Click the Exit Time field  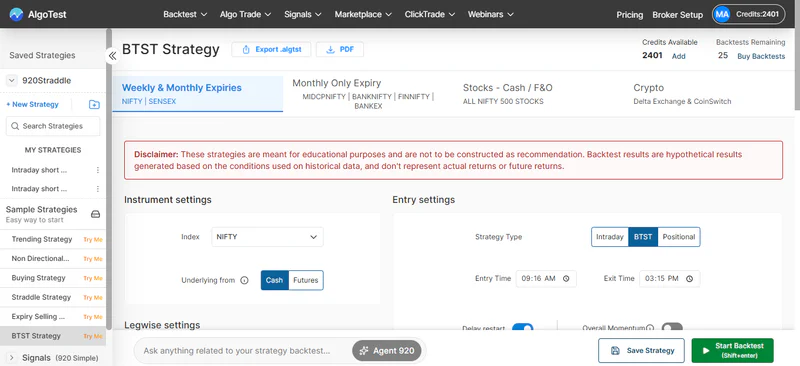pos(669,279)
